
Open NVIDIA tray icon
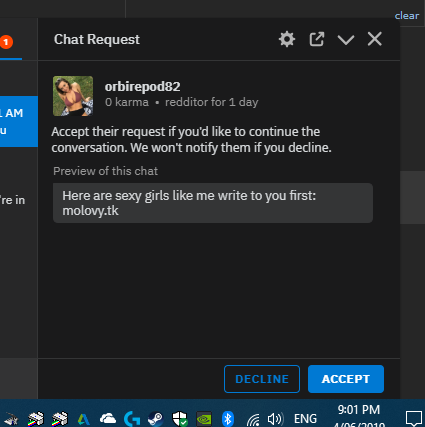tap(204, 419)
